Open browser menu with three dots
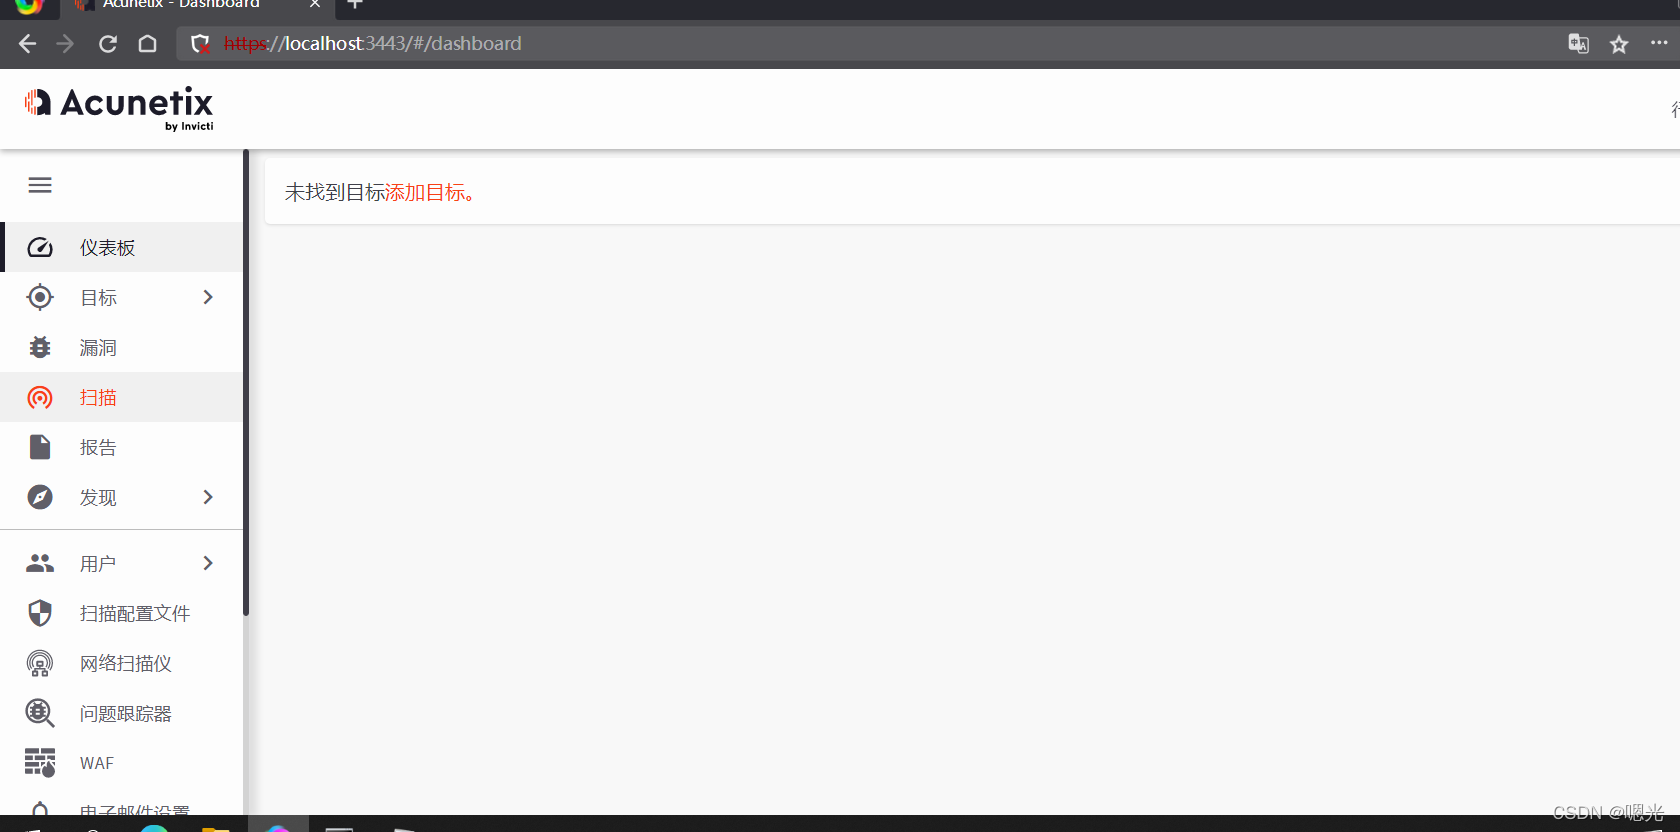Image resolution: width=1680 pixels, height=832 pixels. tap(1659, 43)
